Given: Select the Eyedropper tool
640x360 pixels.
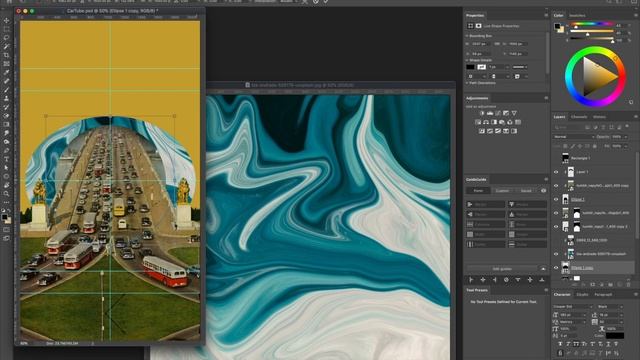Looking at the screenshot, I should click(x=6, y=72).
